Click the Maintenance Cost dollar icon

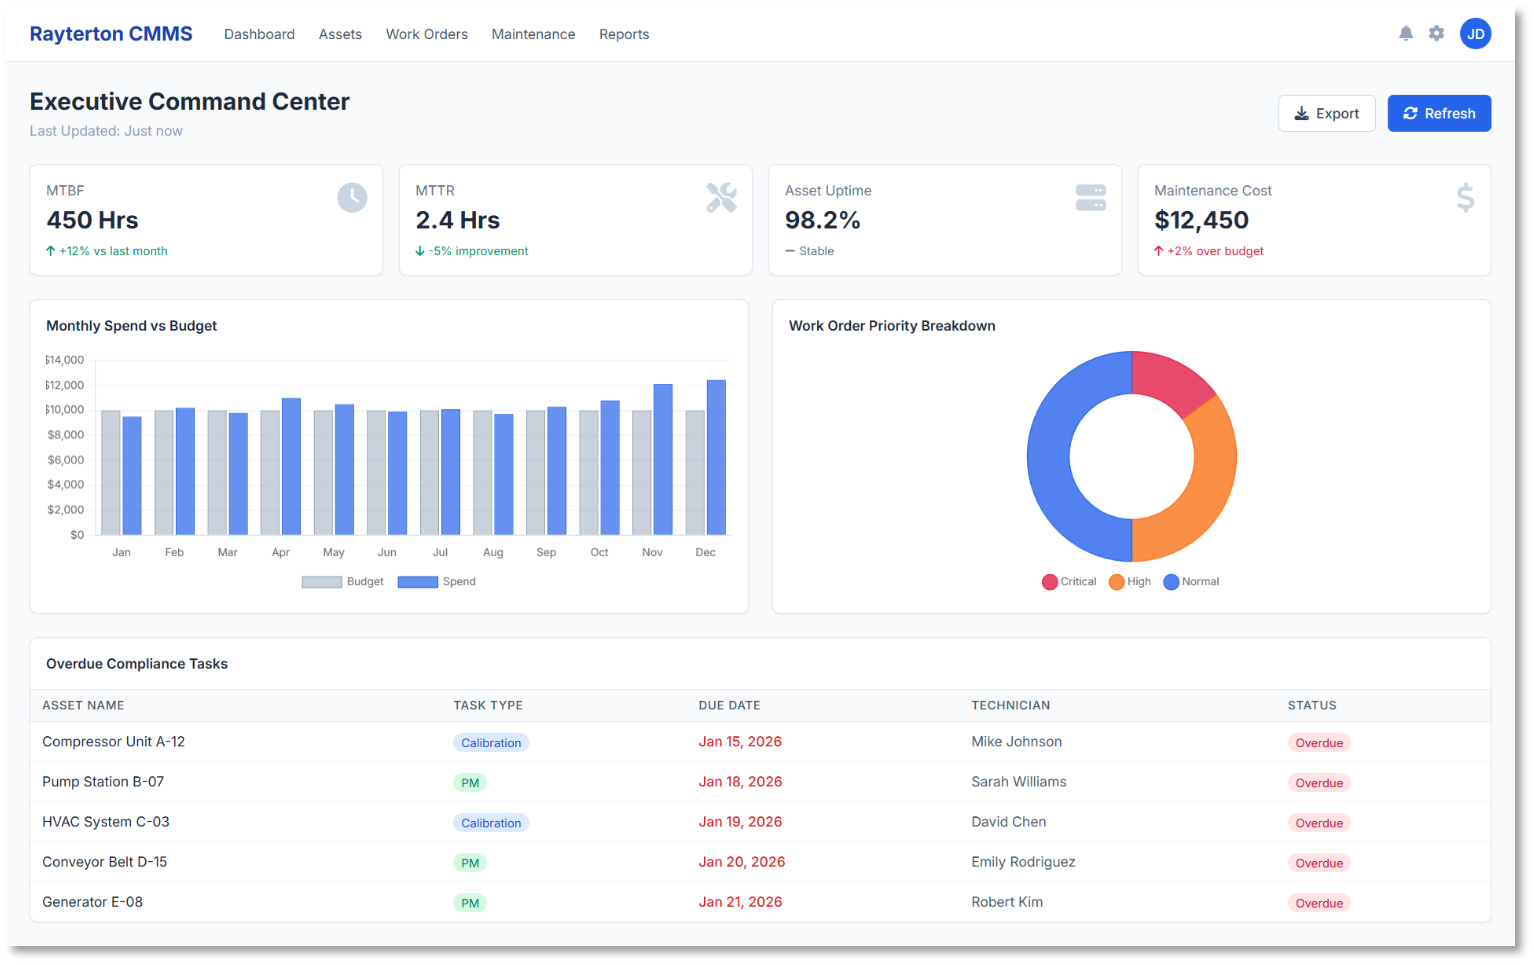point(1465,198)
